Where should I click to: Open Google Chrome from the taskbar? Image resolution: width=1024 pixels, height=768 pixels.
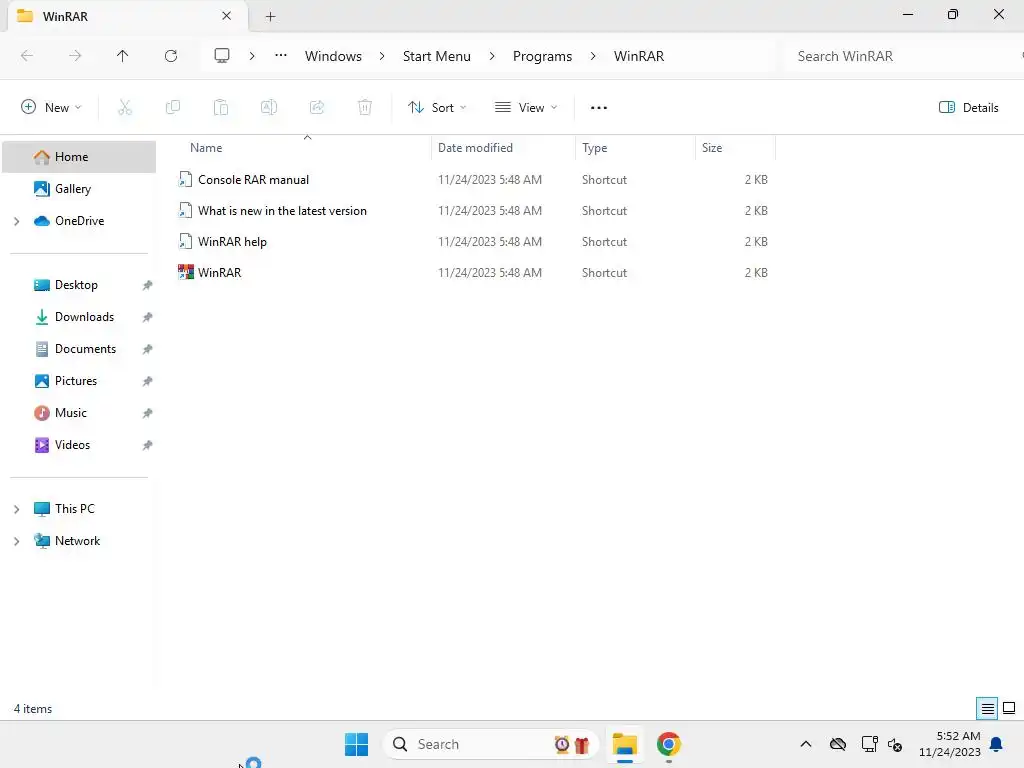(x=669, y=744)
